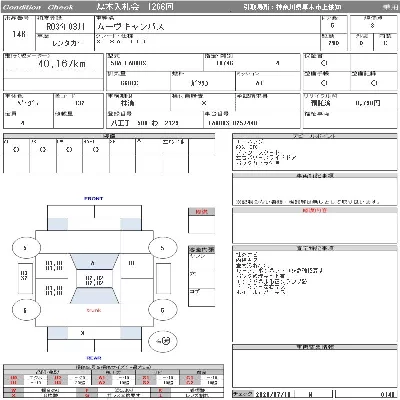Click the rear-right tire circle on diagram
The width and height of the screenshot is (400, 400).
click(x=162, y=310)
